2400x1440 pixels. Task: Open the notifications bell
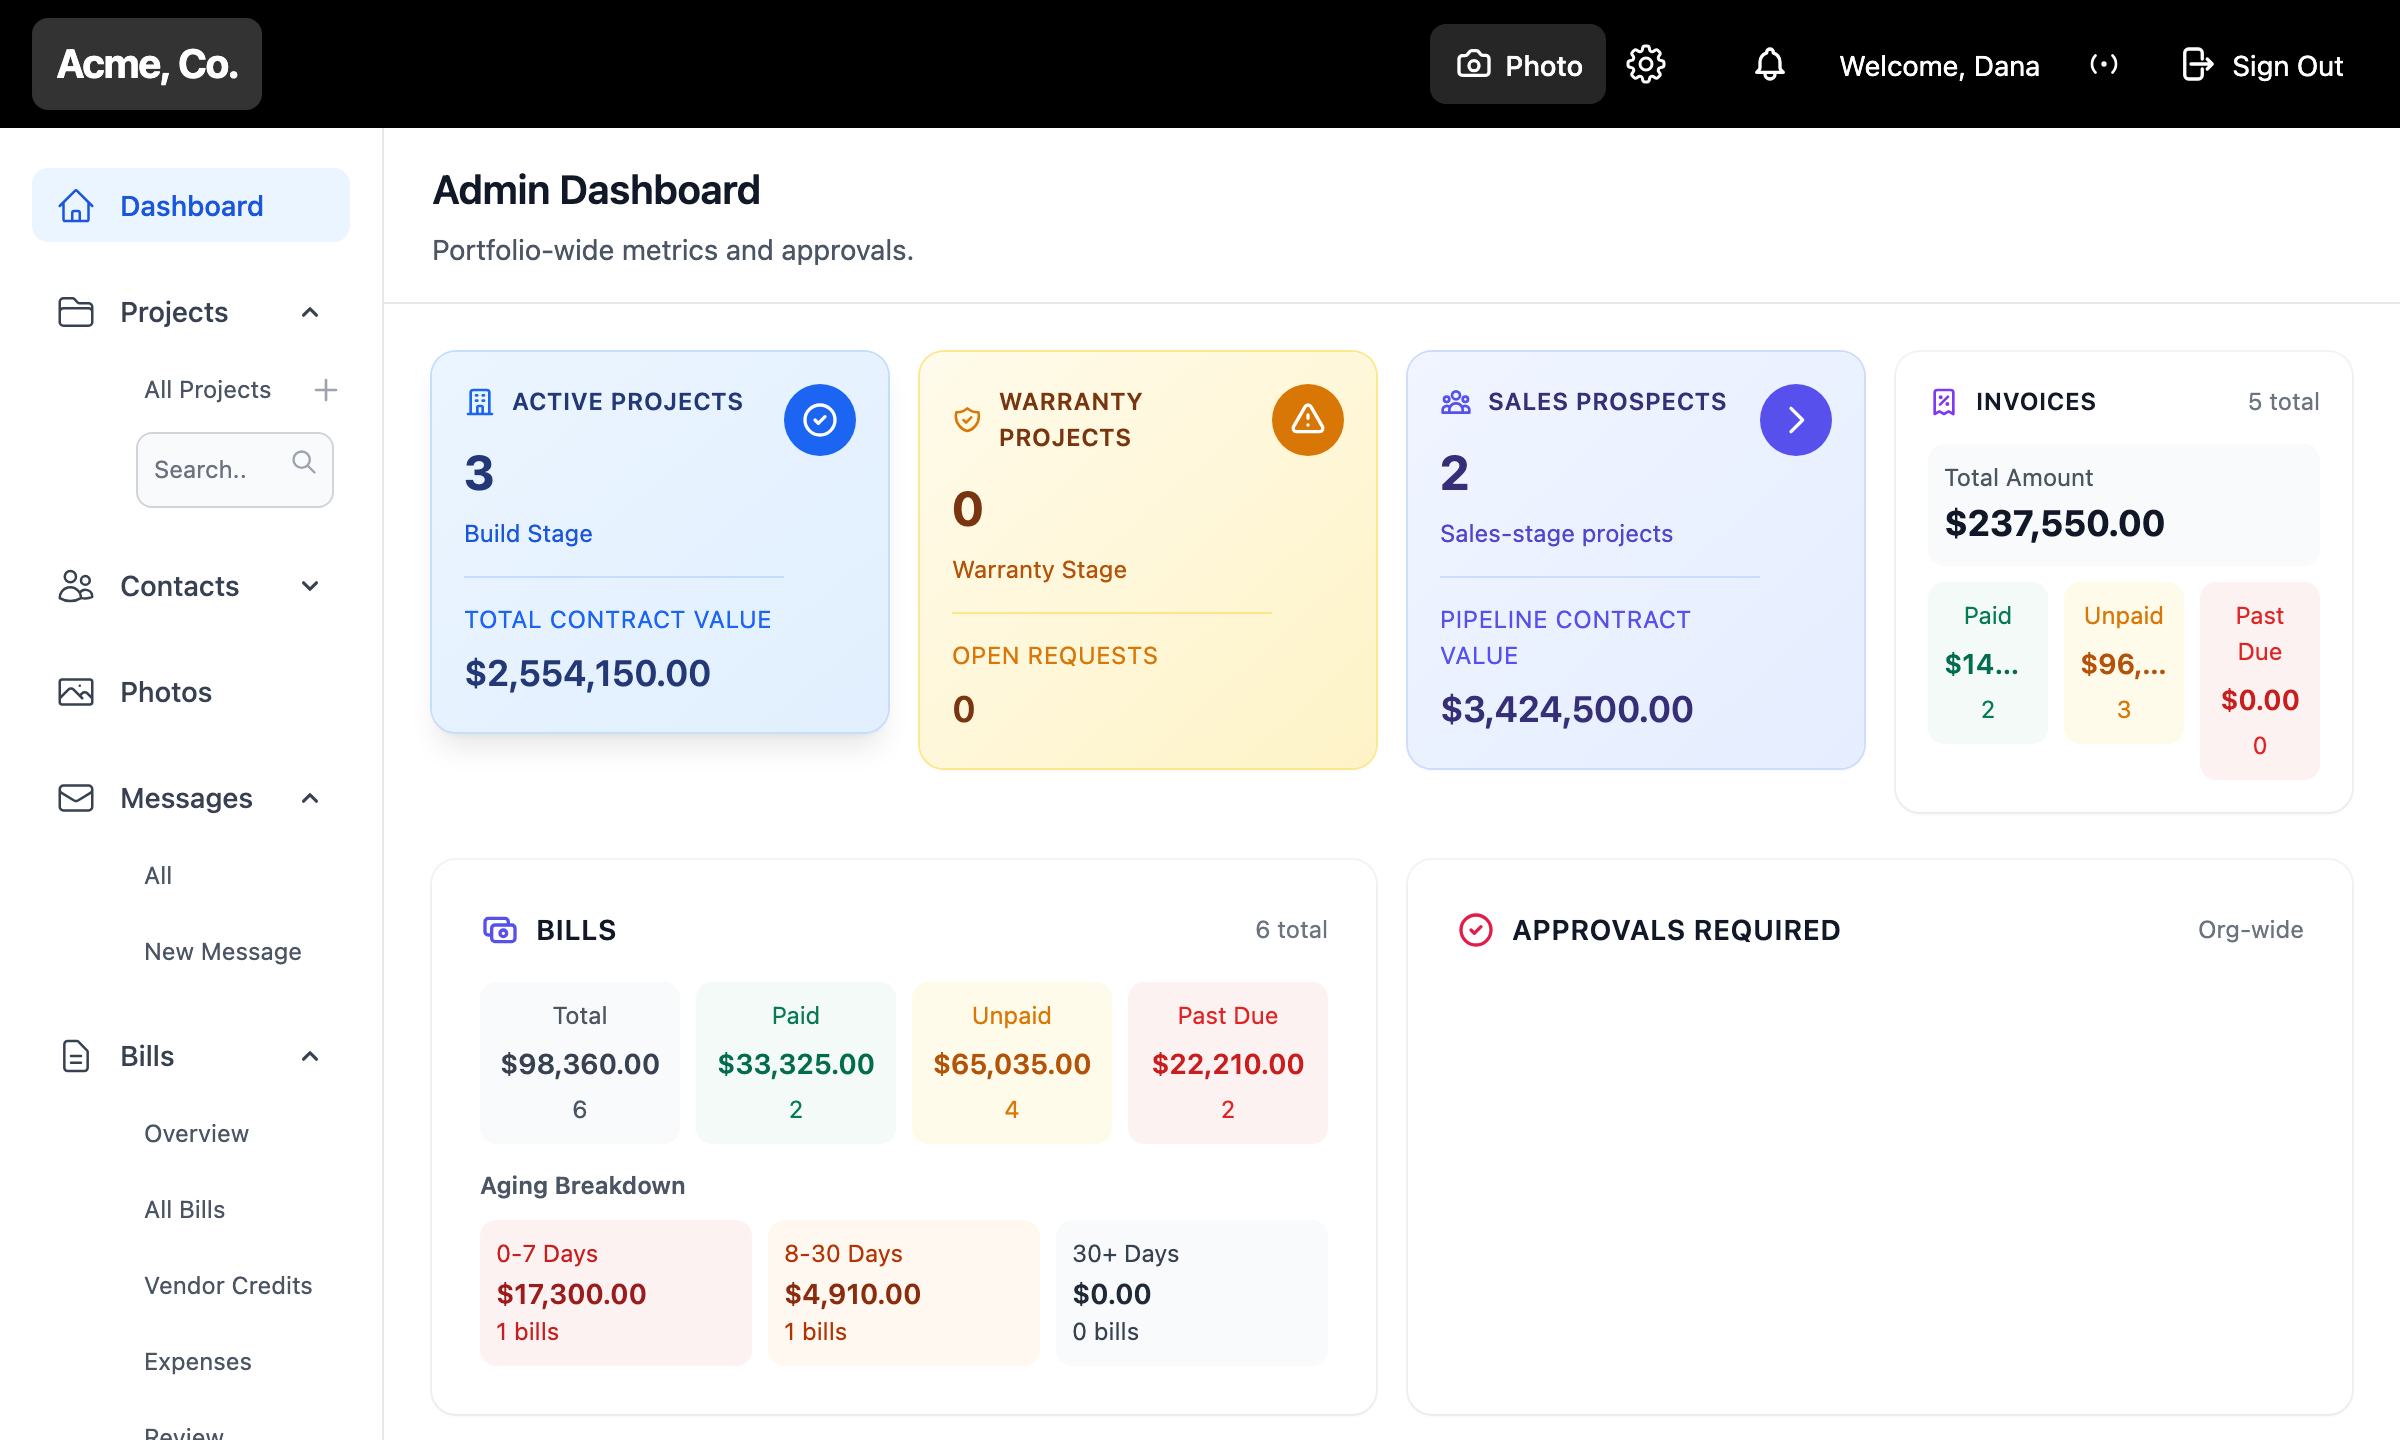coord(1769,65)
